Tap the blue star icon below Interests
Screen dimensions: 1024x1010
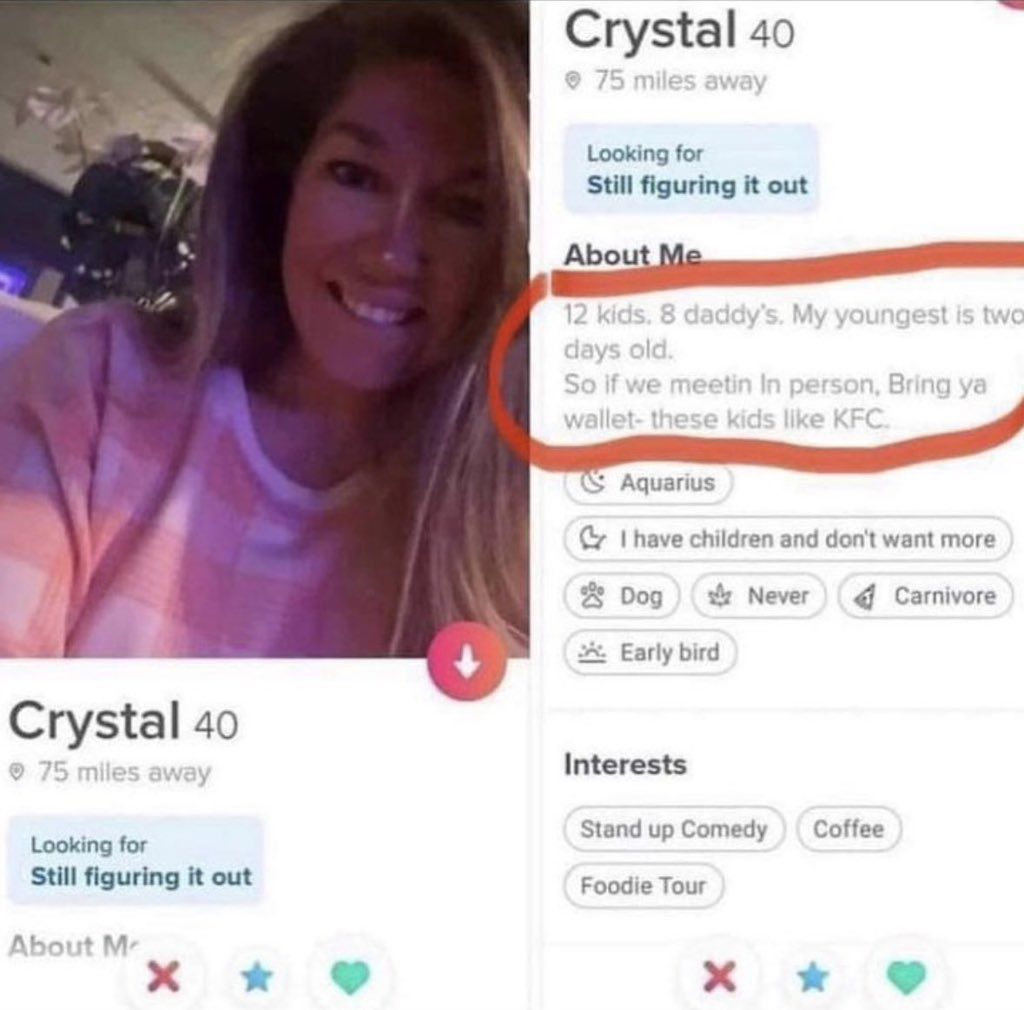point(813,977)
